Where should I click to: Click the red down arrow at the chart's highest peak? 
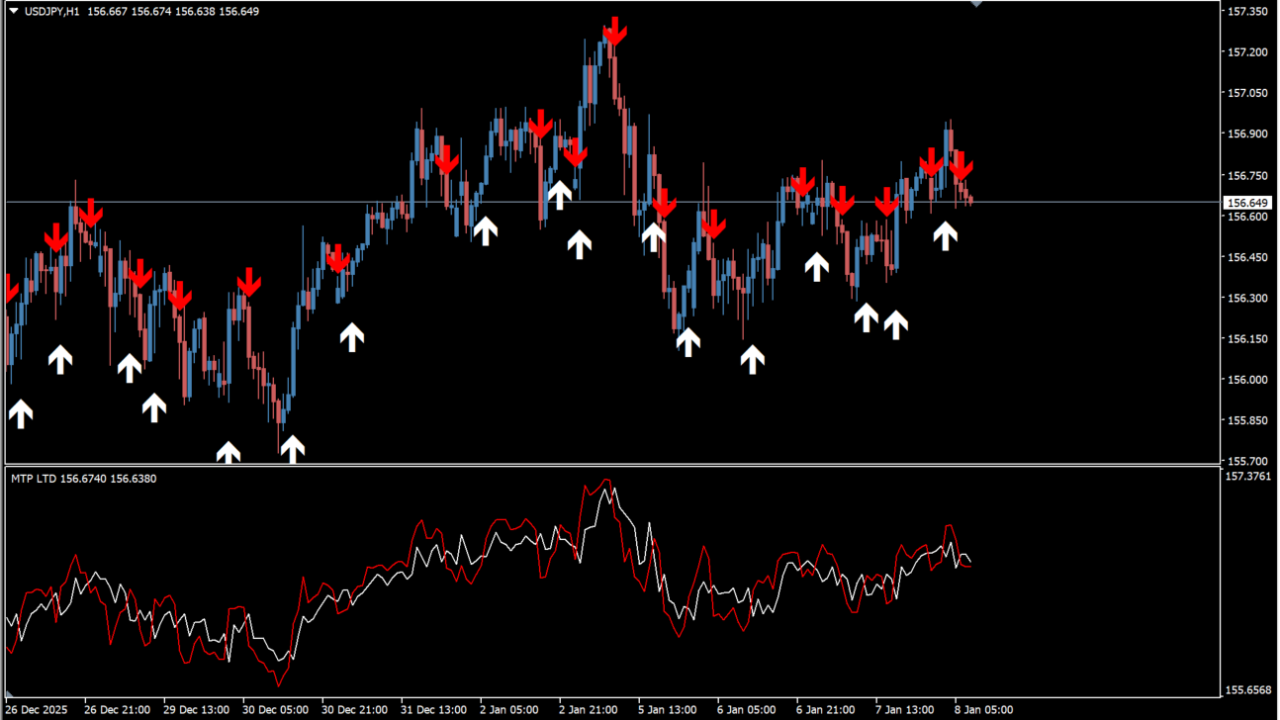[x=614, y=31]
